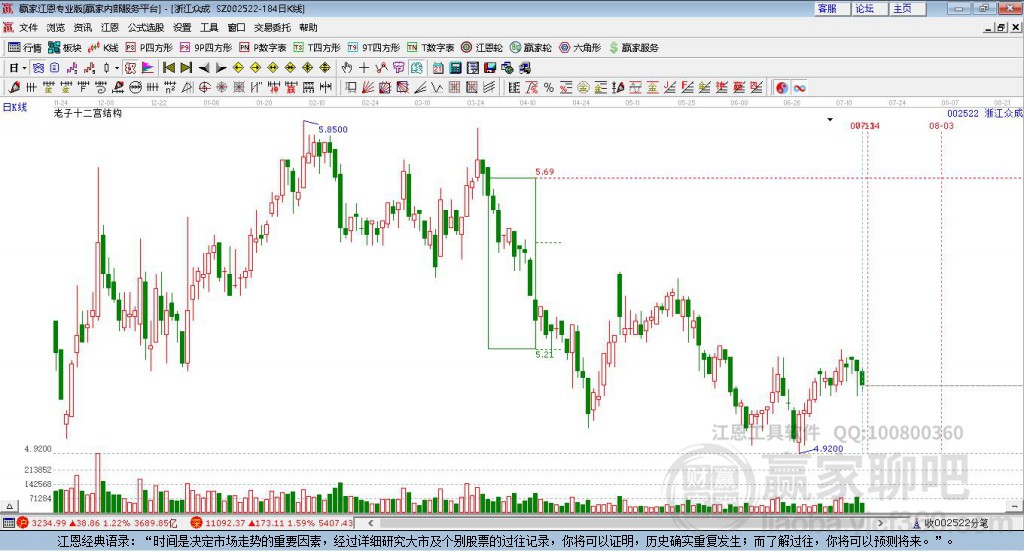
Task: Open the 工具 menu
Action: click(x=209, y=27)
